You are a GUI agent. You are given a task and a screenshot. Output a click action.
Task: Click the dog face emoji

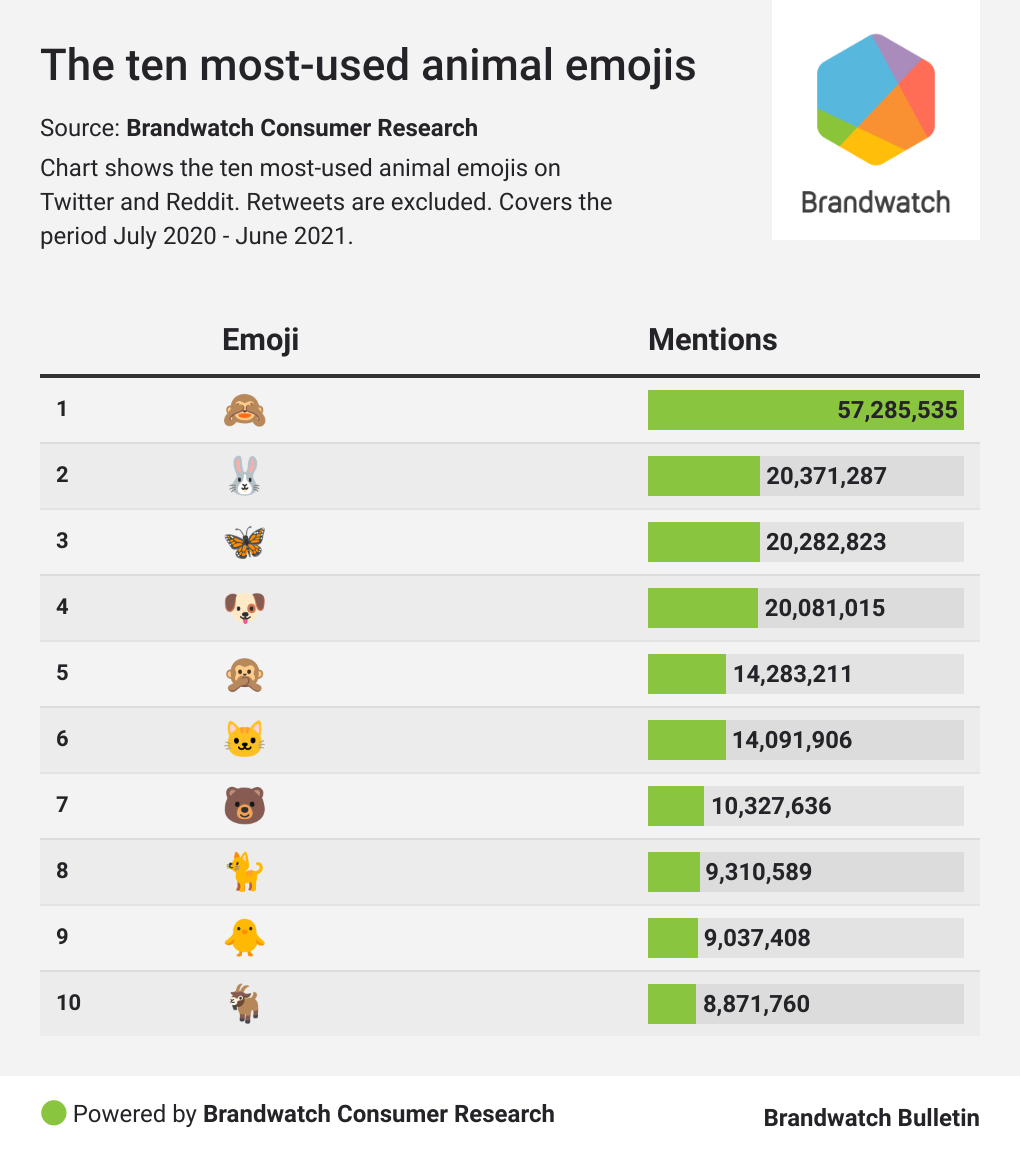click(245, 608)
